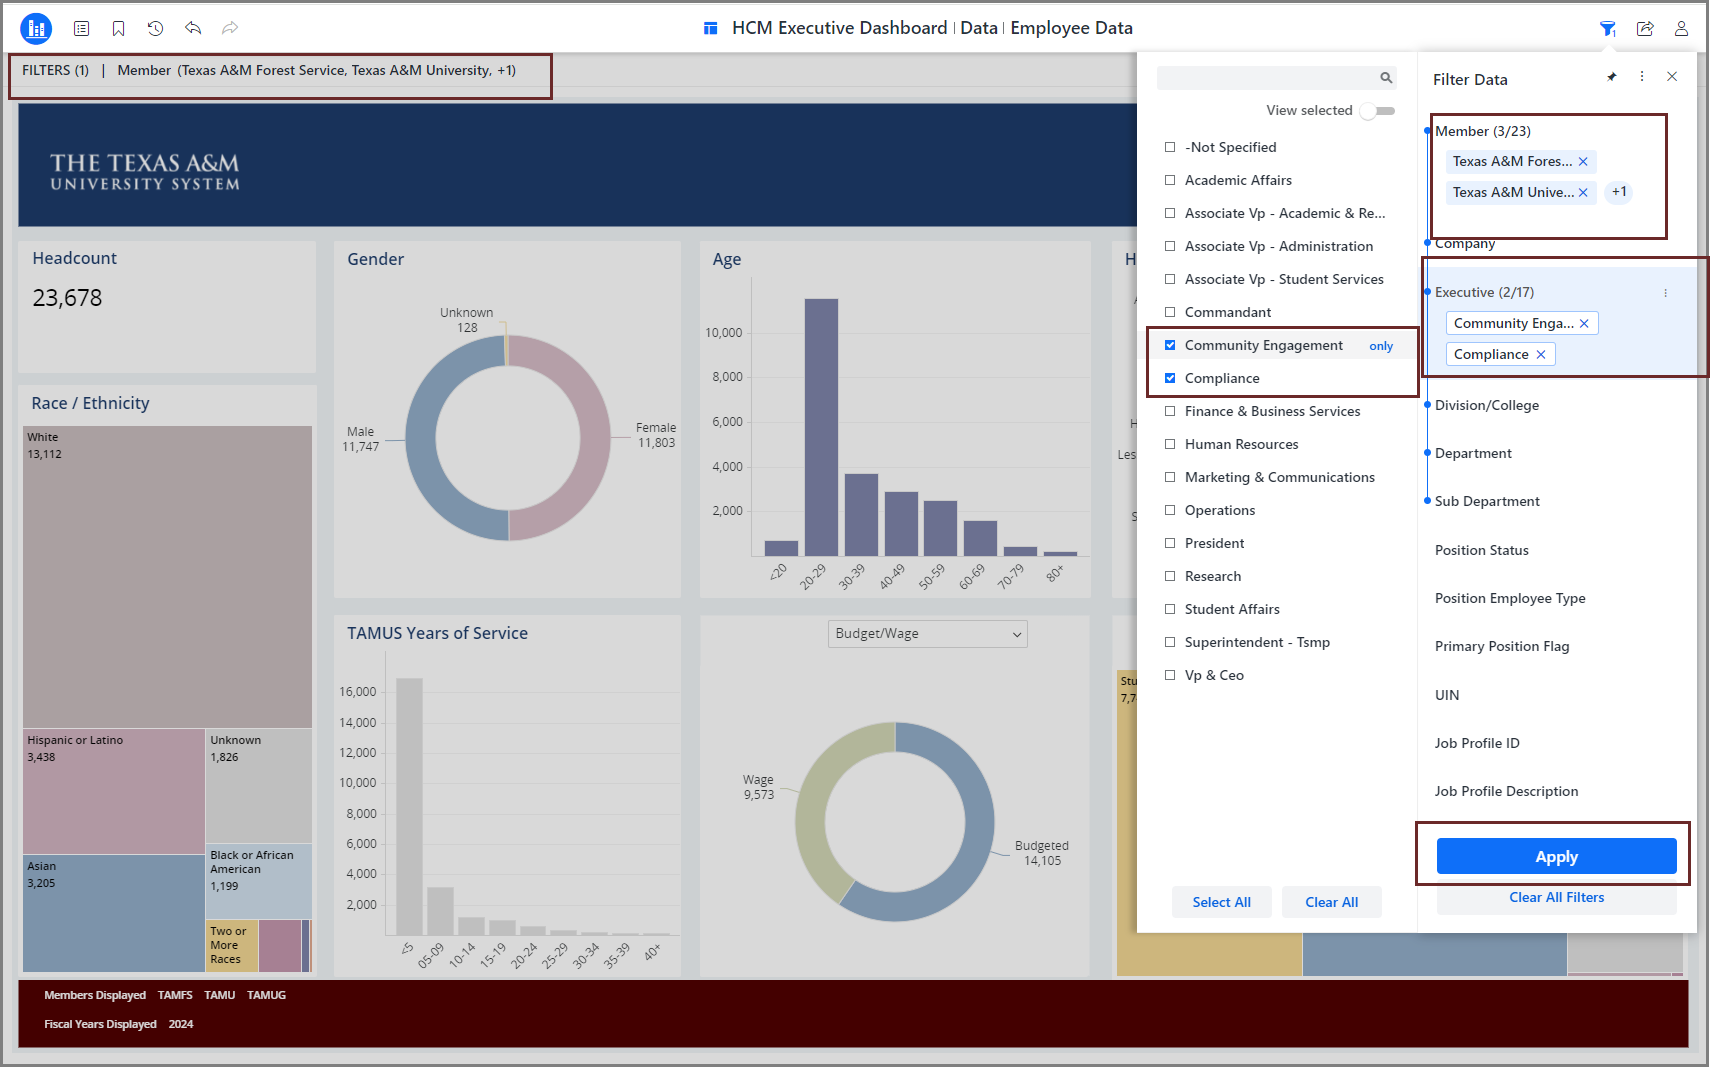Toggle the View selected switch
The image size is (1710, 1067).
[1377, 111]
